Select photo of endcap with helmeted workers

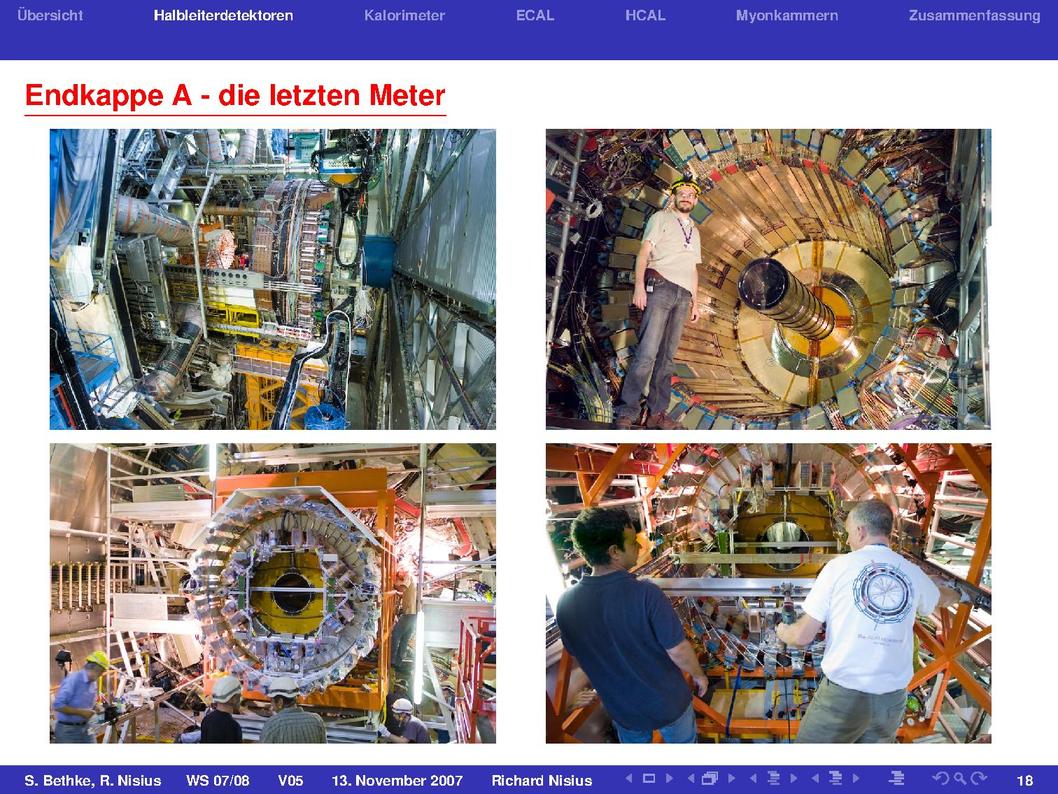click(x=273, y=593)
